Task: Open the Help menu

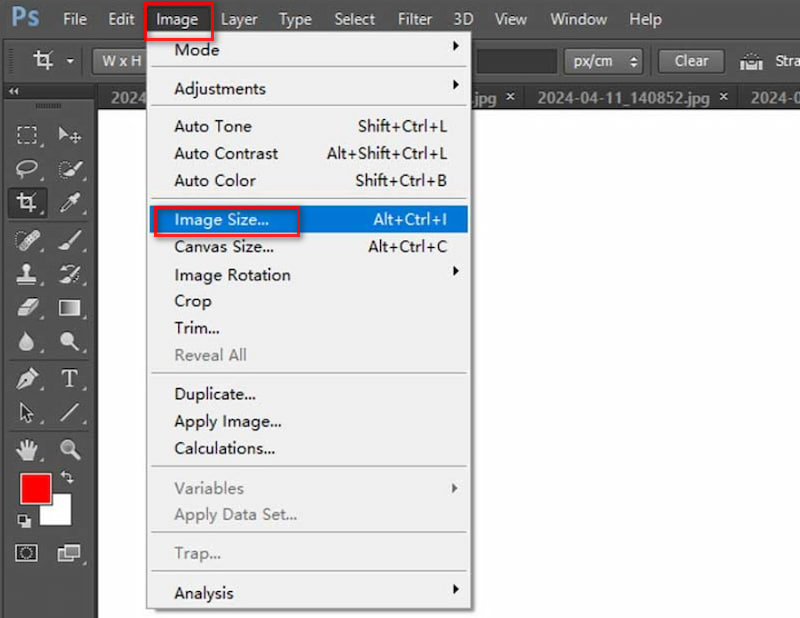Action: (x=645, y=19)
